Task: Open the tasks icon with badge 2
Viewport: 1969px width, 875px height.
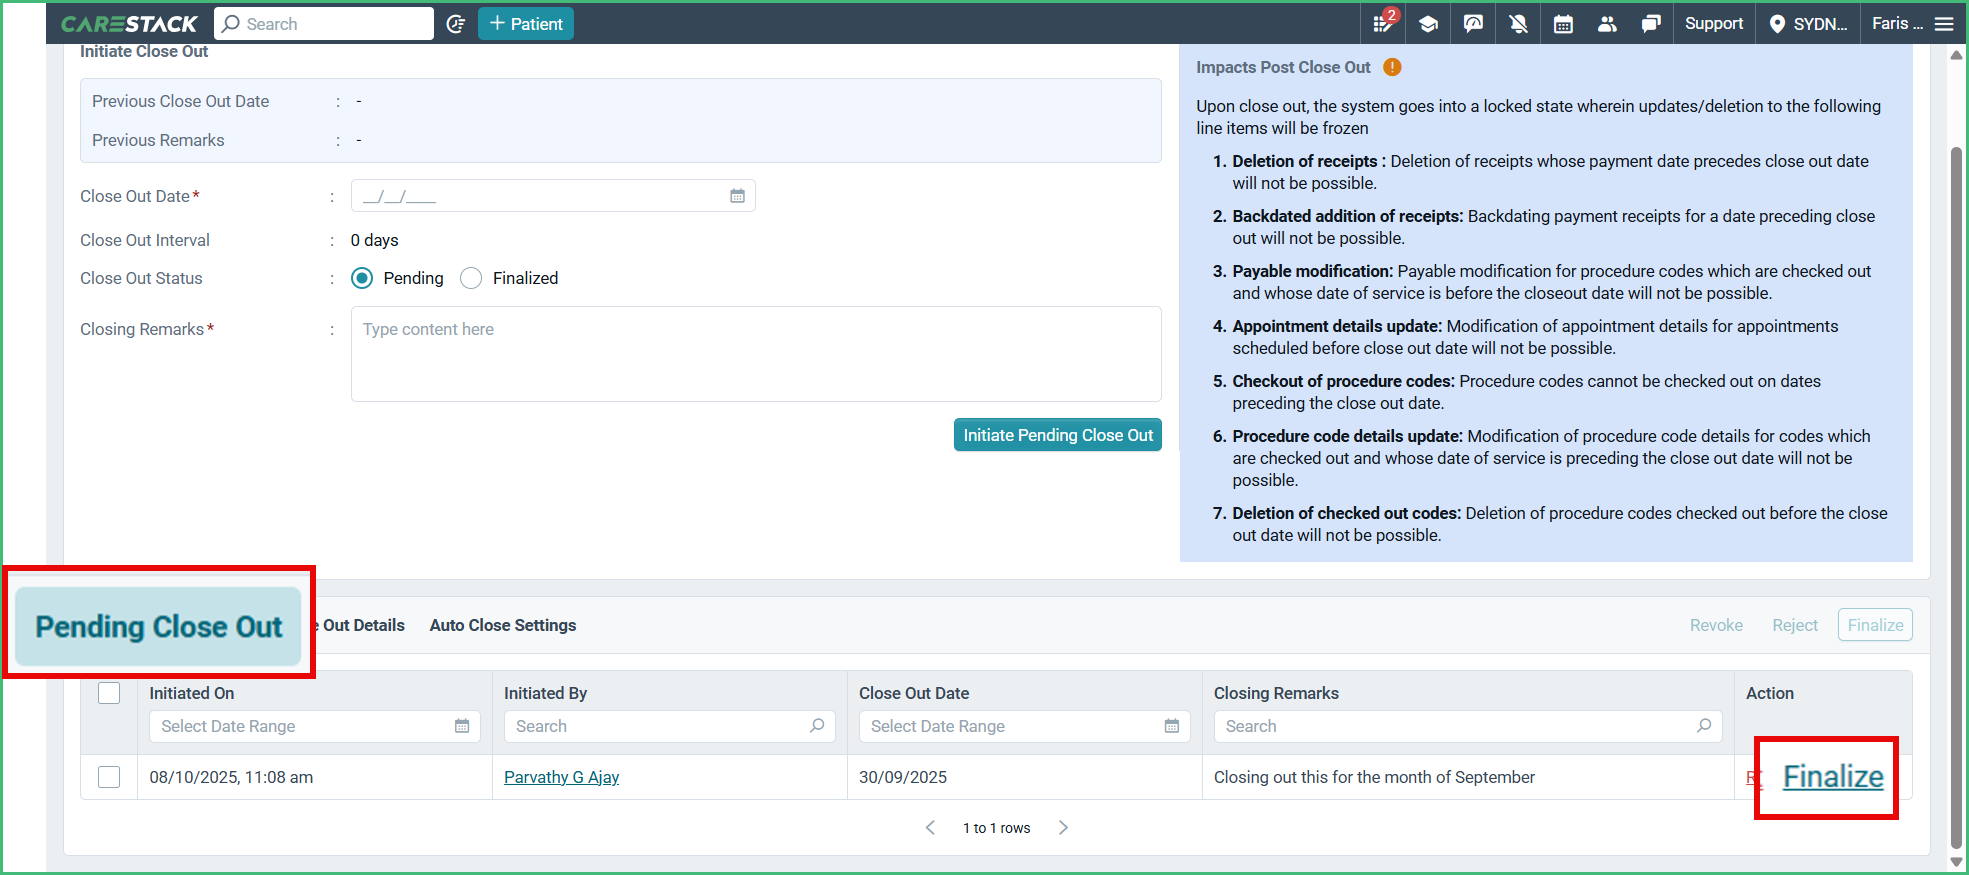Action: coord(1383,23)
